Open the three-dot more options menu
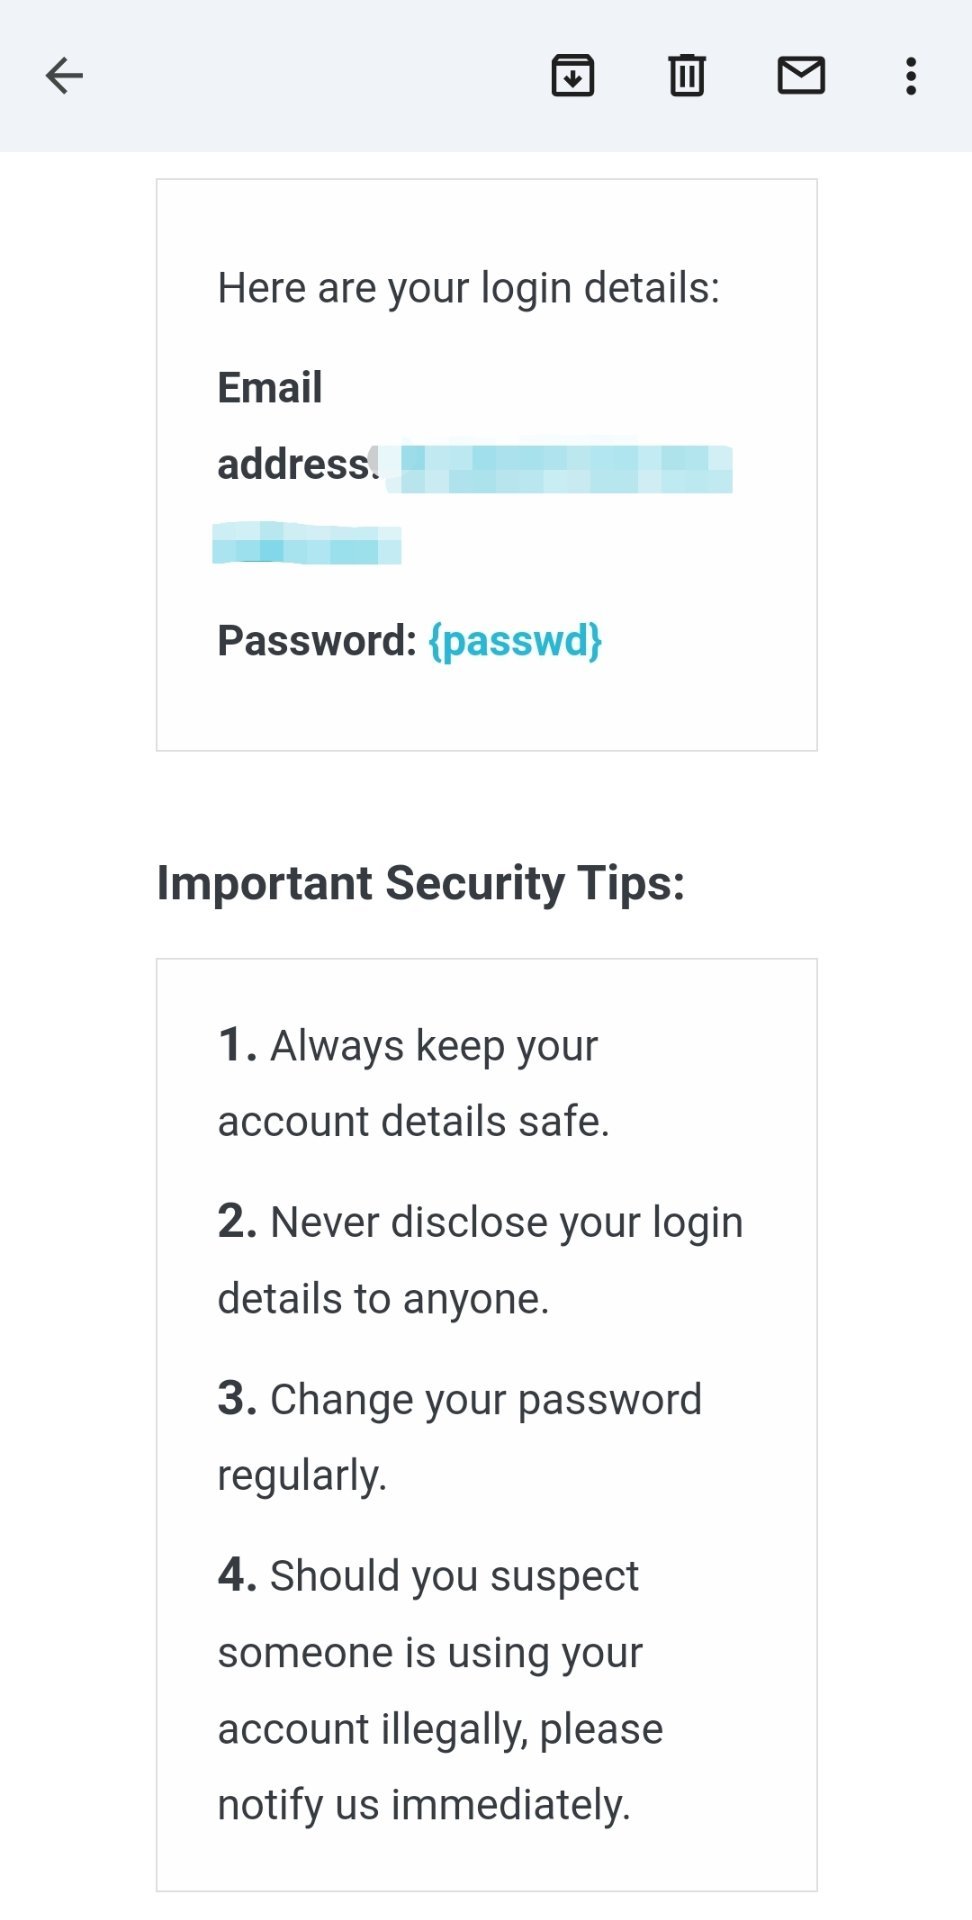 (x=911, y=76)
